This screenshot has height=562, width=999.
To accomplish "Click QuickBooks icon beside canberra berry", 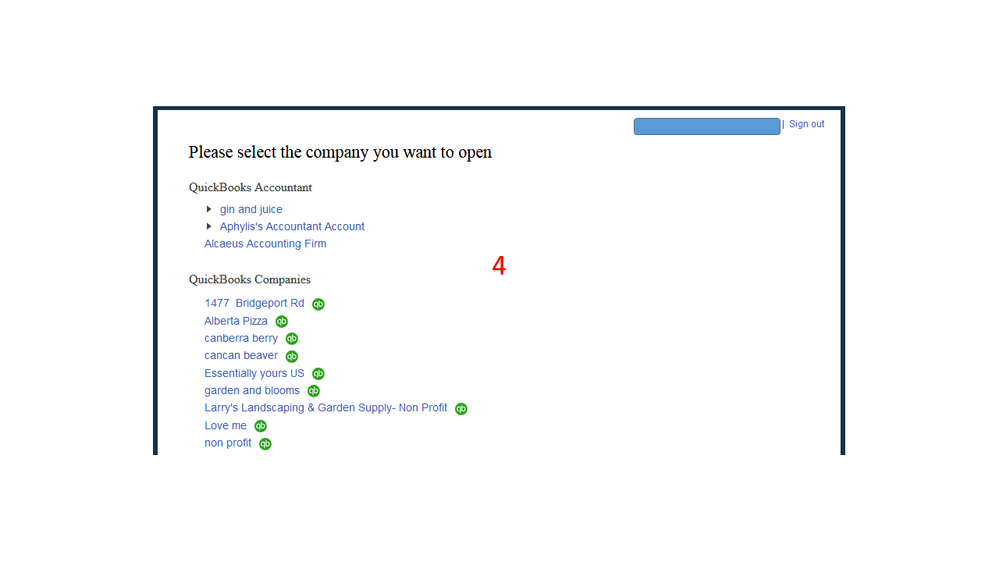I will (x=292, y=338).
